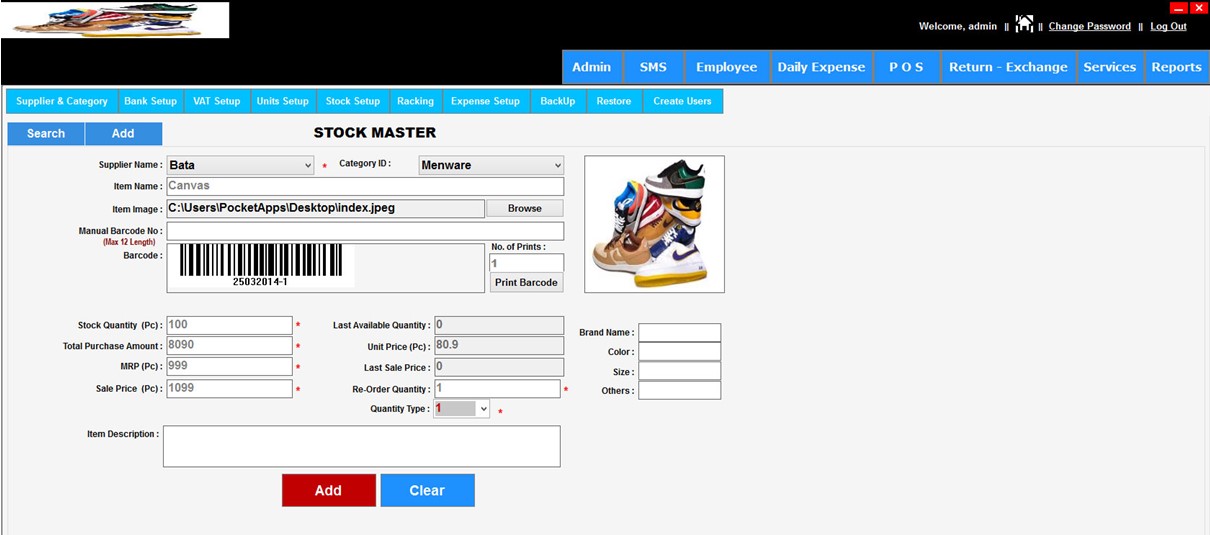1210x535 pixels.
Task: Open the SMS menu
Action: coord(653,67)
